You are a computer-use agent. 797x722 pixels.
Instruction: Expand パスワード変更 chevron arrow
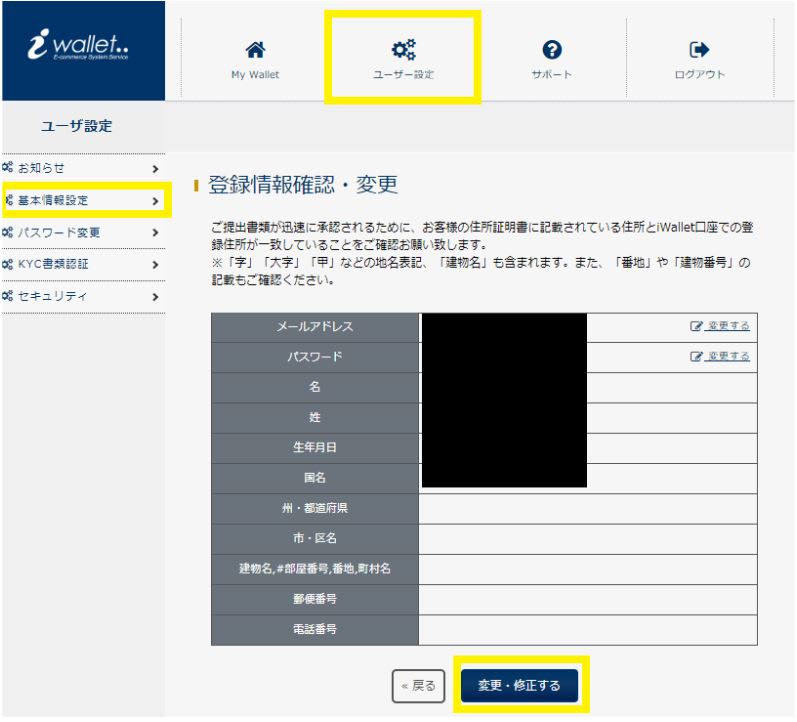coord(156,232)
